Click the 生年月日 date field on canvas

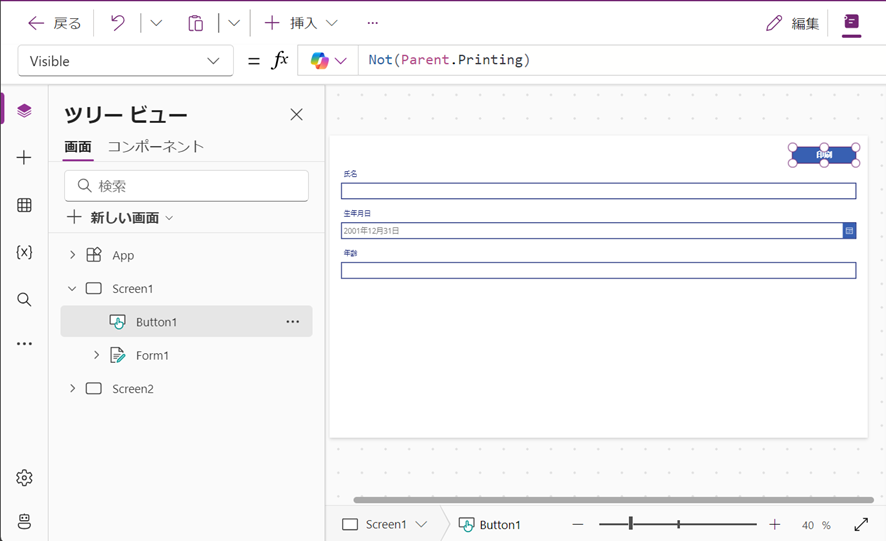click(x=592, y=231)
